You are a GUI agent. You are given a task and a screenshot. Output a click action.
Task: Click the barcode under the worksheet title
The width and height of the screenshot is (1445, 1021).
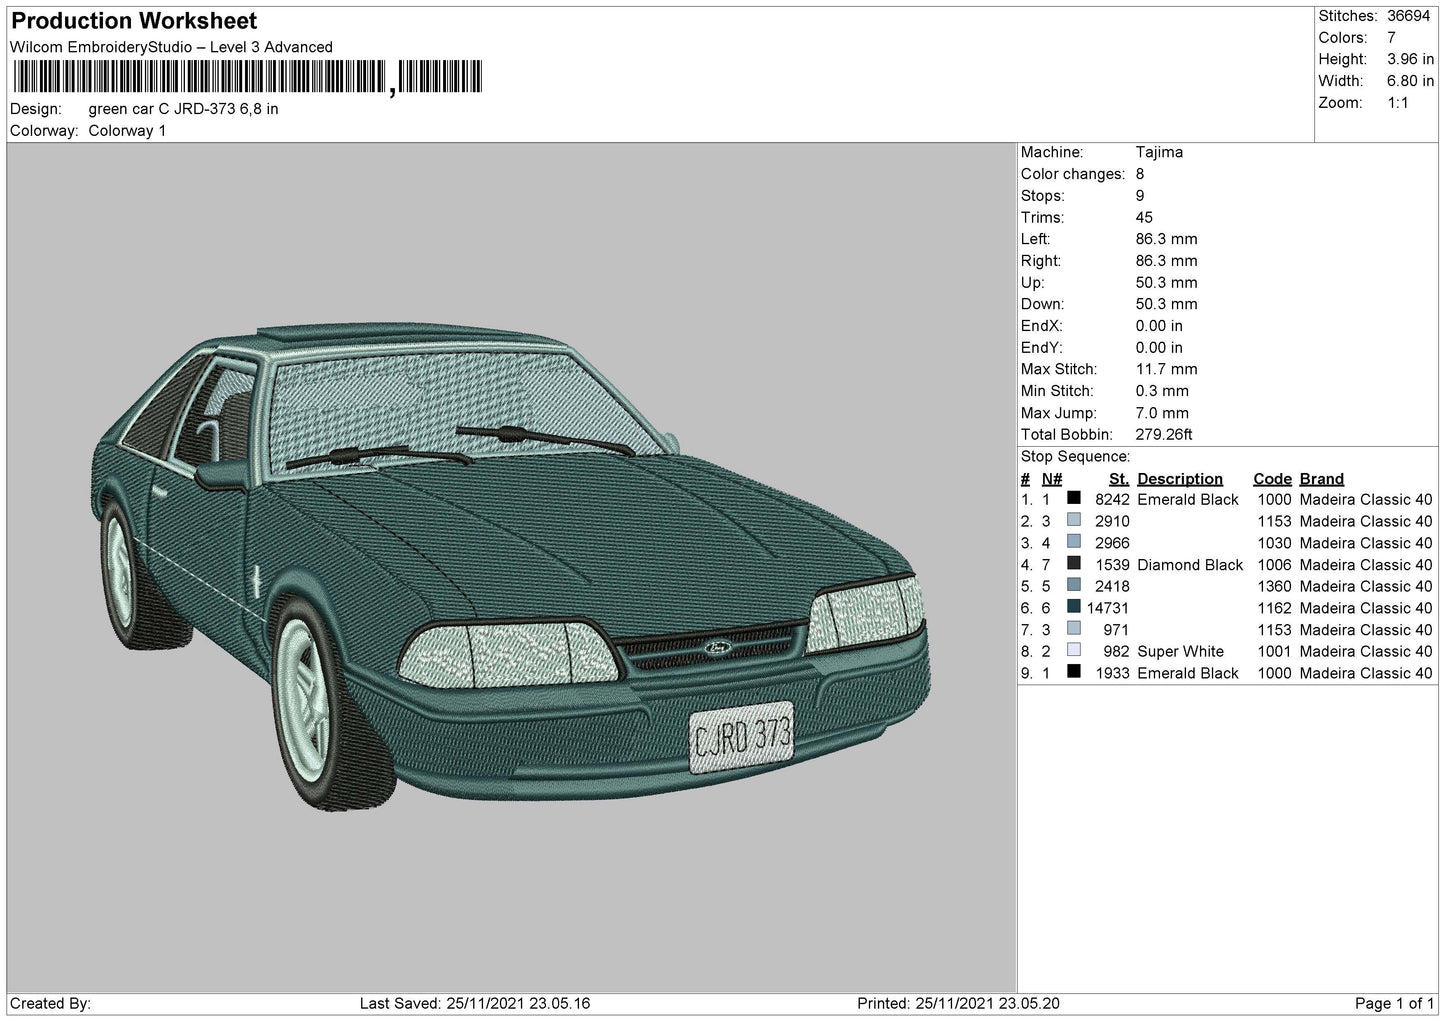point(247,77)
